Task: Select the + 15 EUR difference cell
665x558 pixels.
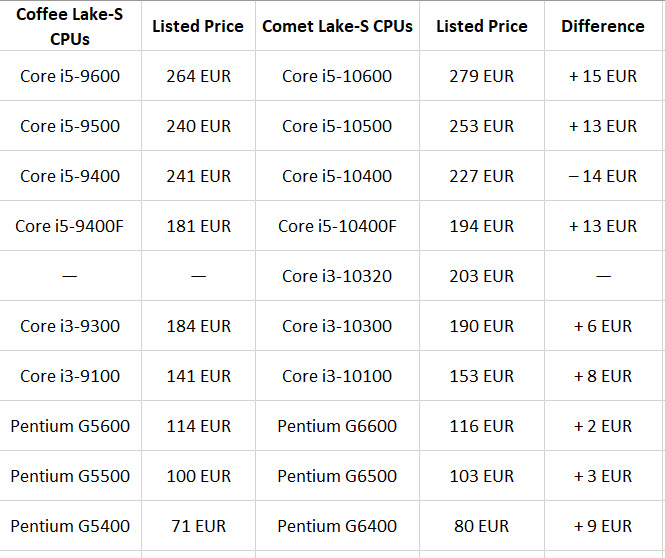Action: [603, 76]
